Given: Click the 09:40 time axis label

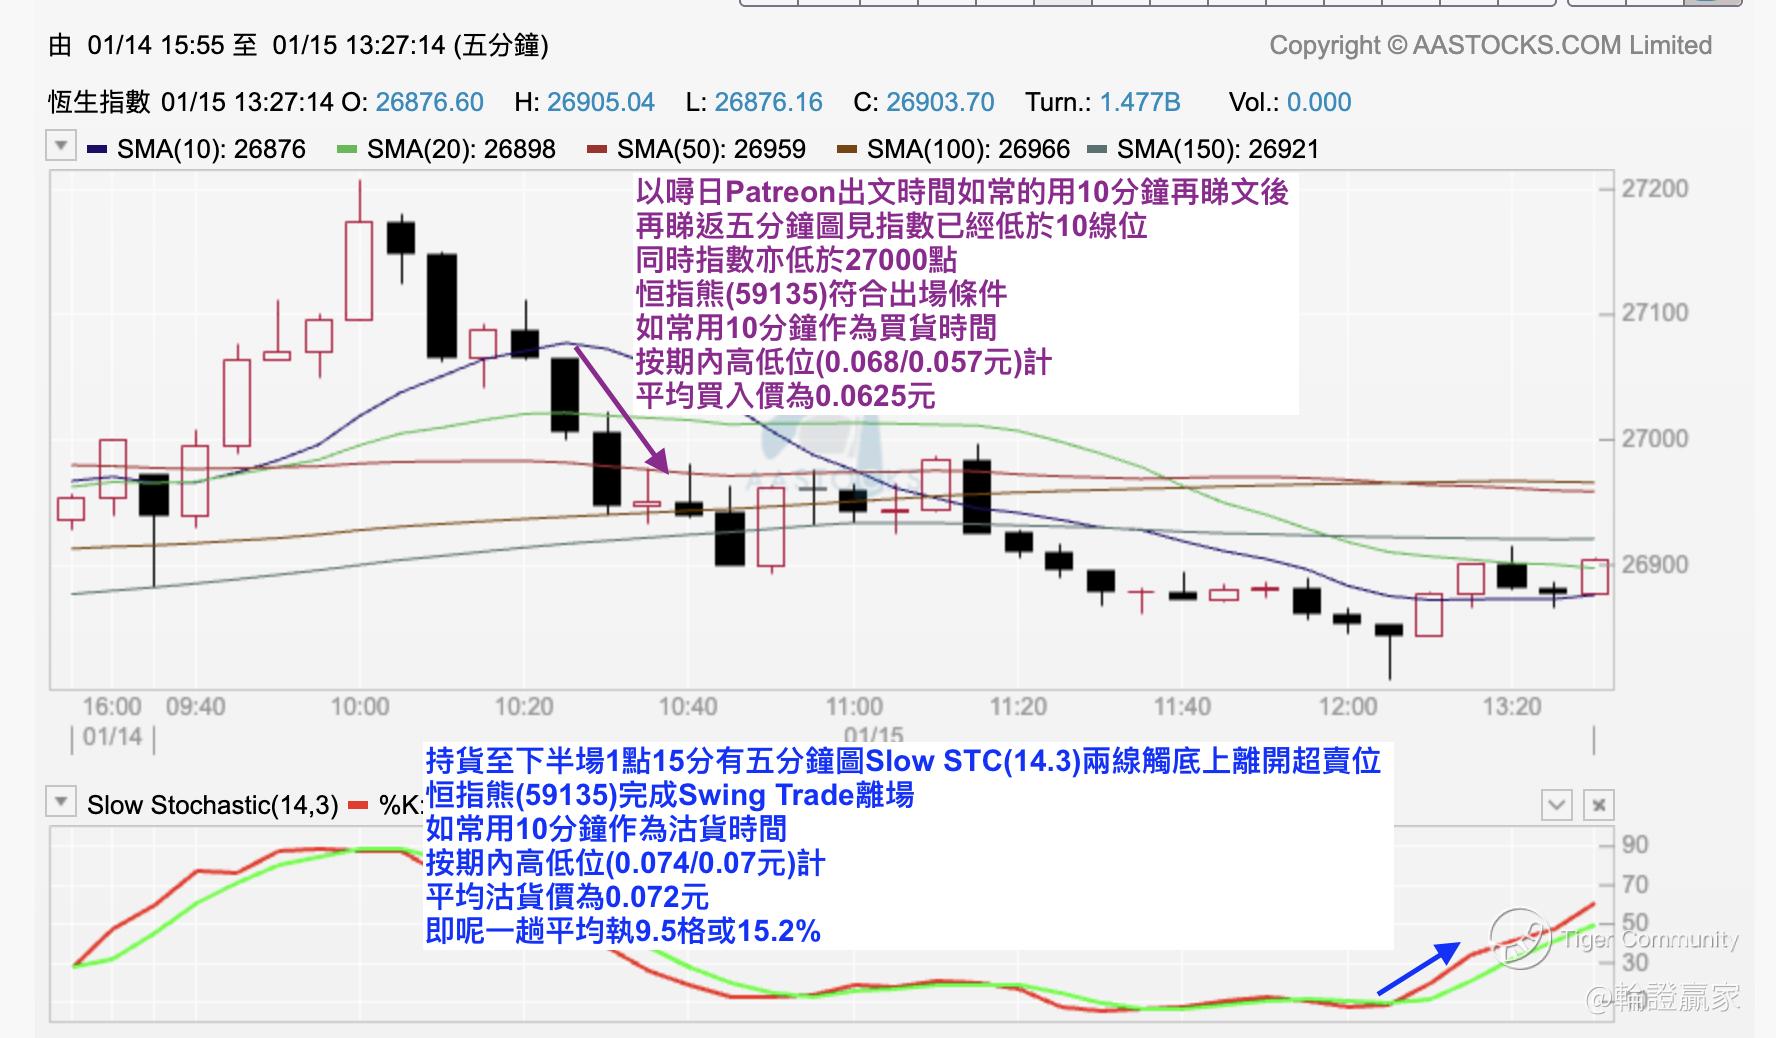Looking at the screenshot, I should [x=195, y=707].
